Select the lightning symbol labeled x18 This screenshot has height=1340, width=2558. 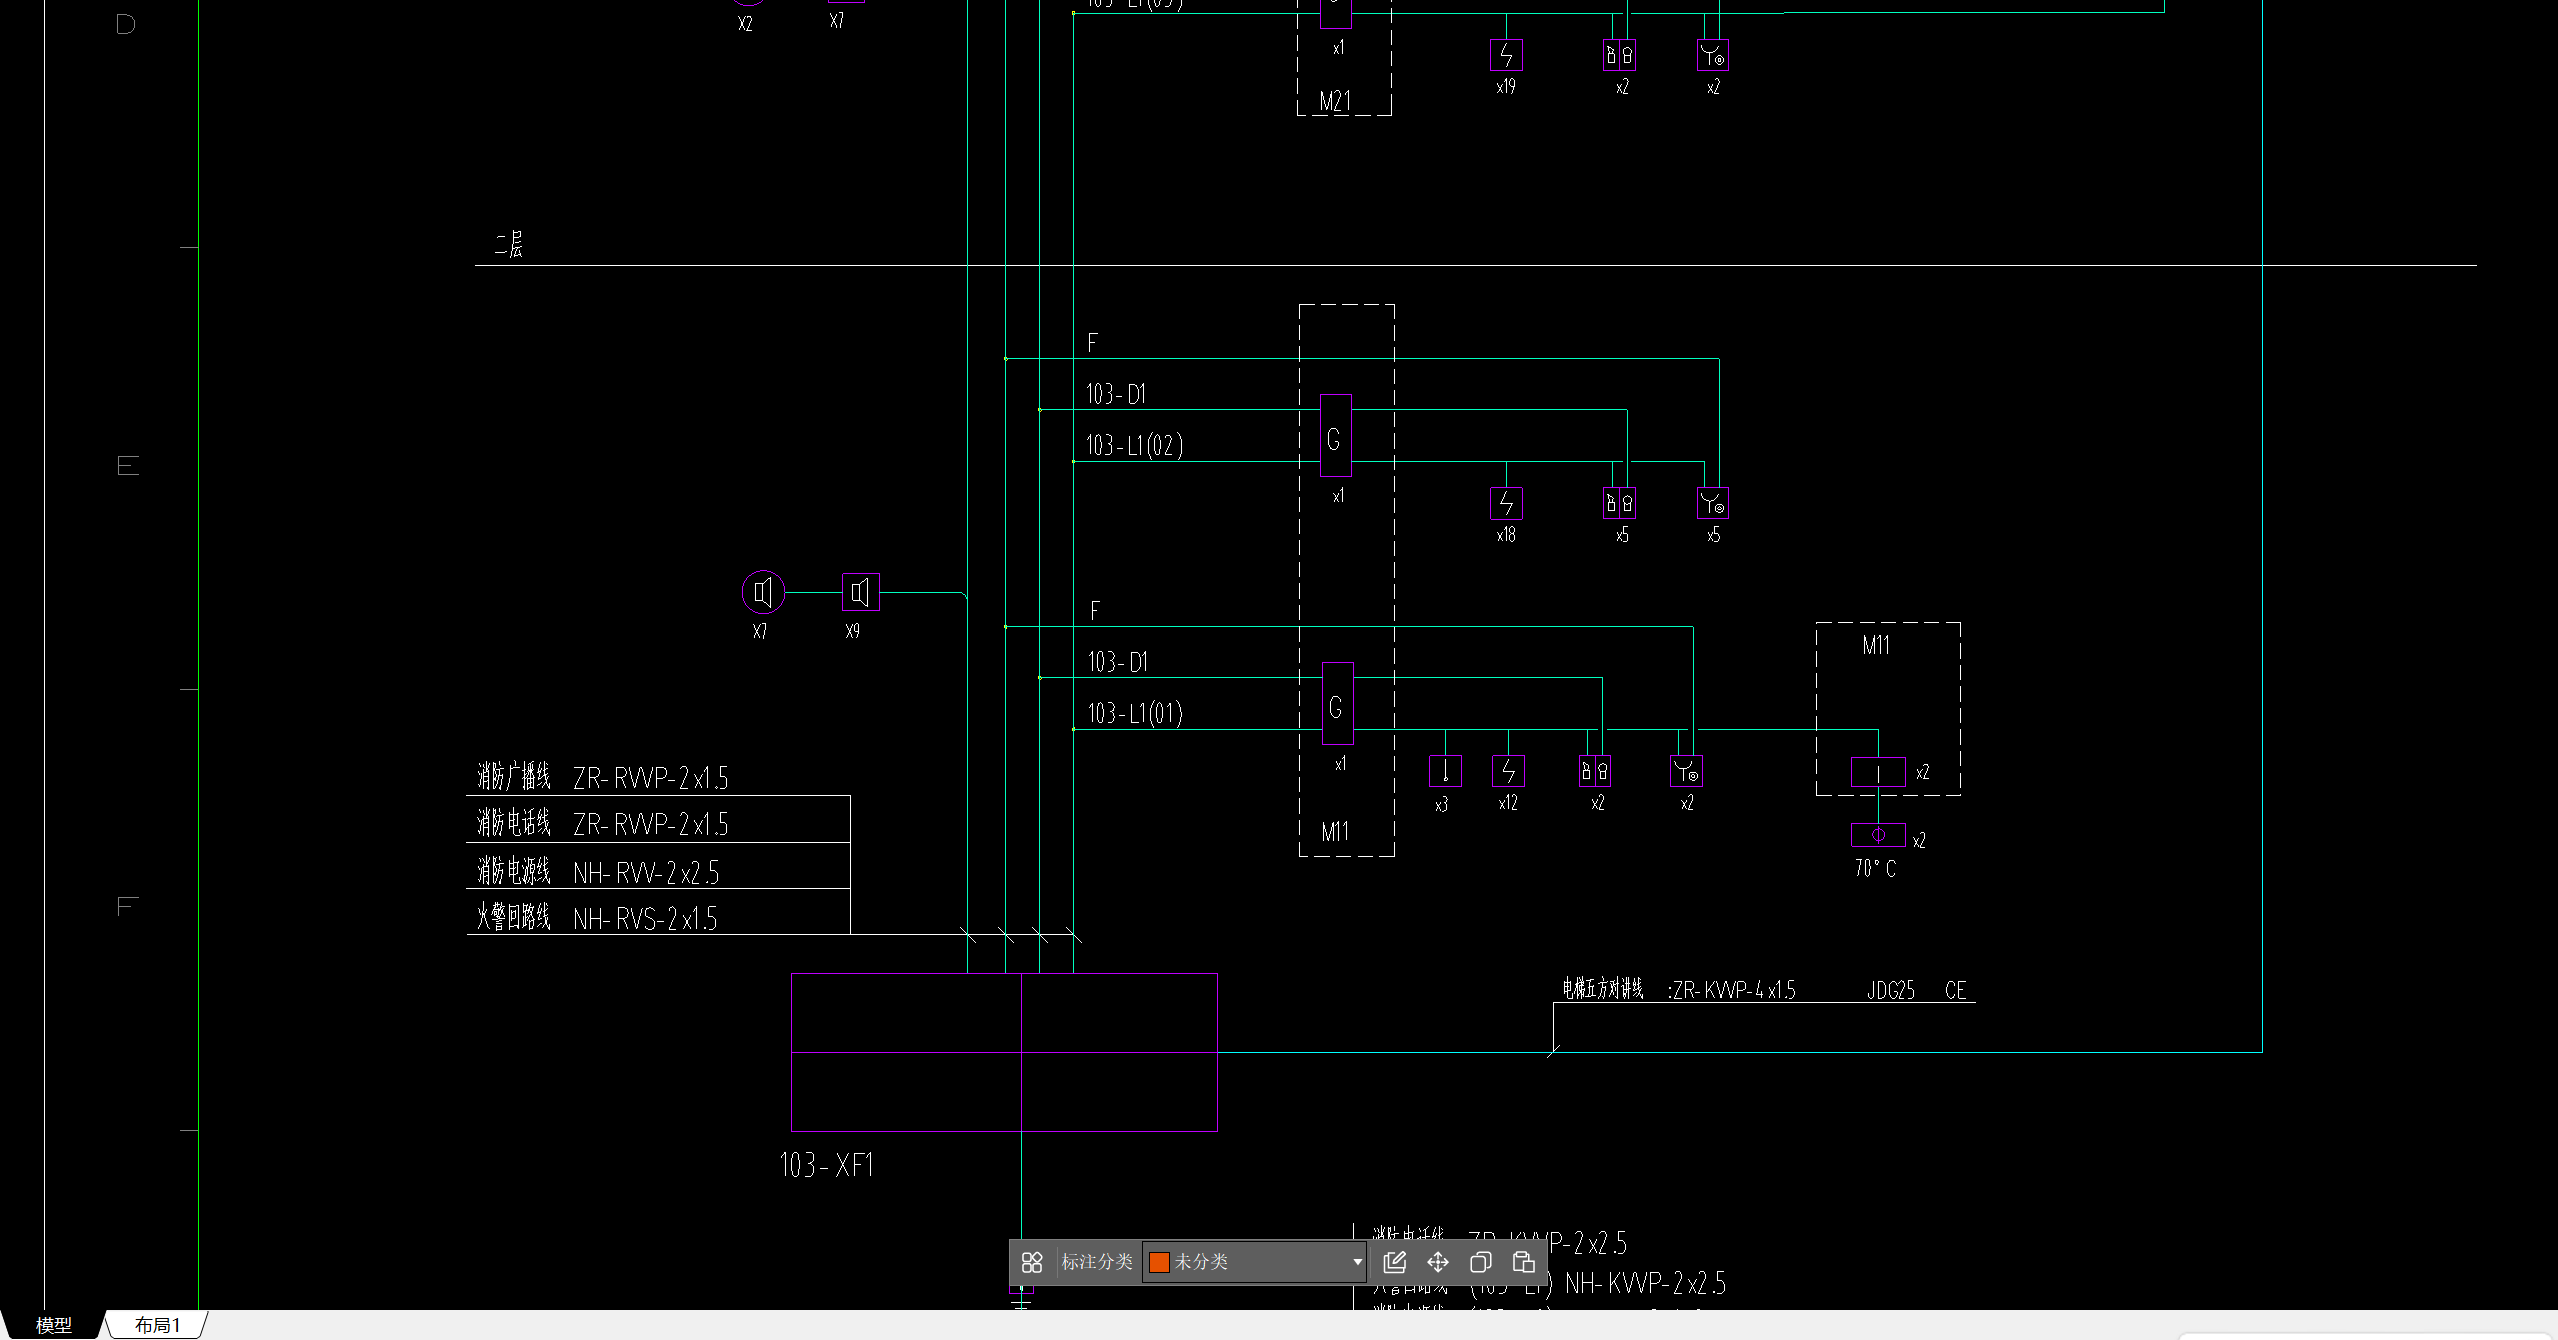pyautogui.click(x=1506, y=503)
